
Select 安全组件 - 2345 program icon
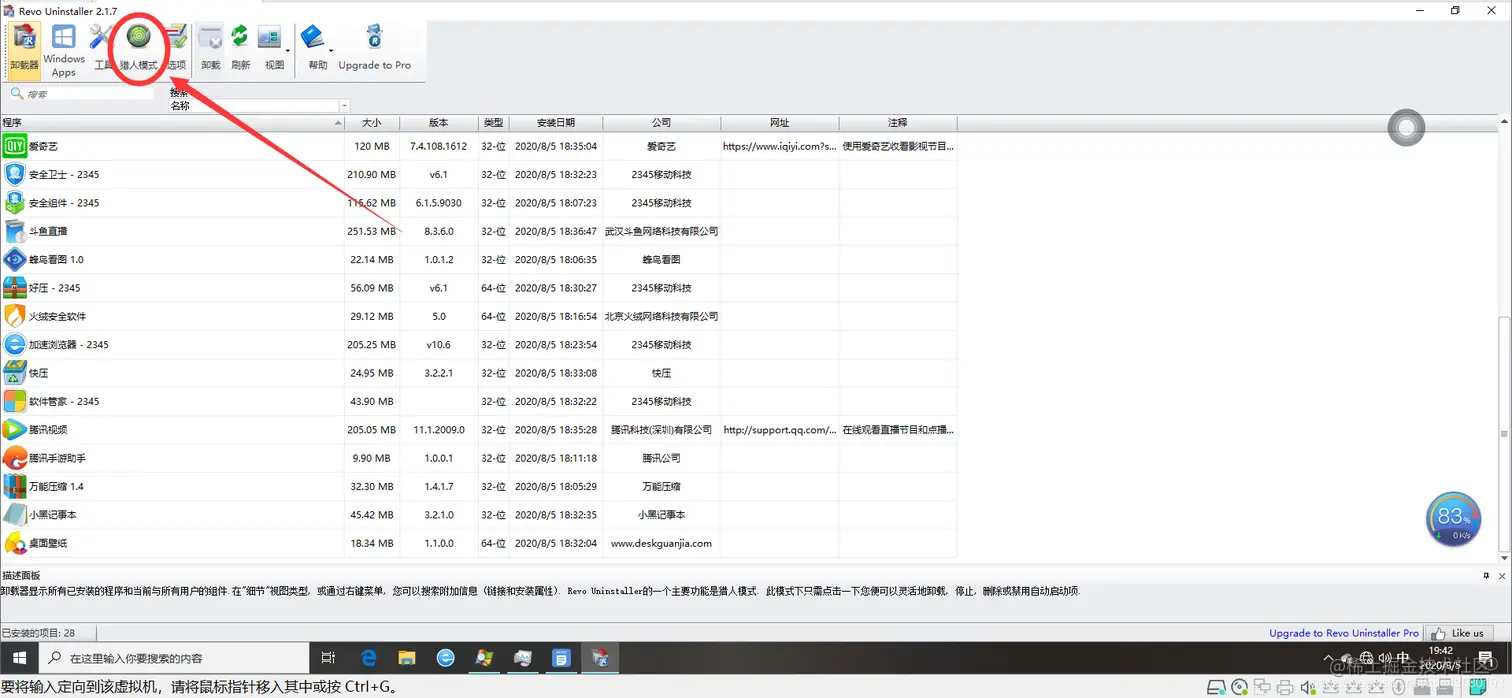tap(14, 203)
